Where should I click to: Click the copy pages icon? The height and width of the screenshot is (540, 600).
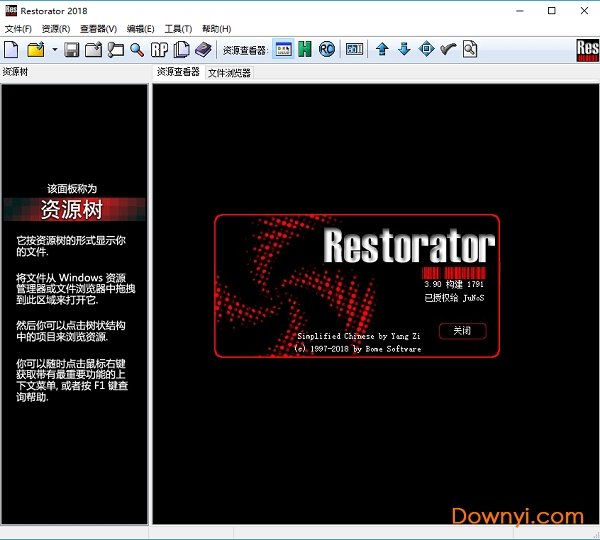coord(181,49)
